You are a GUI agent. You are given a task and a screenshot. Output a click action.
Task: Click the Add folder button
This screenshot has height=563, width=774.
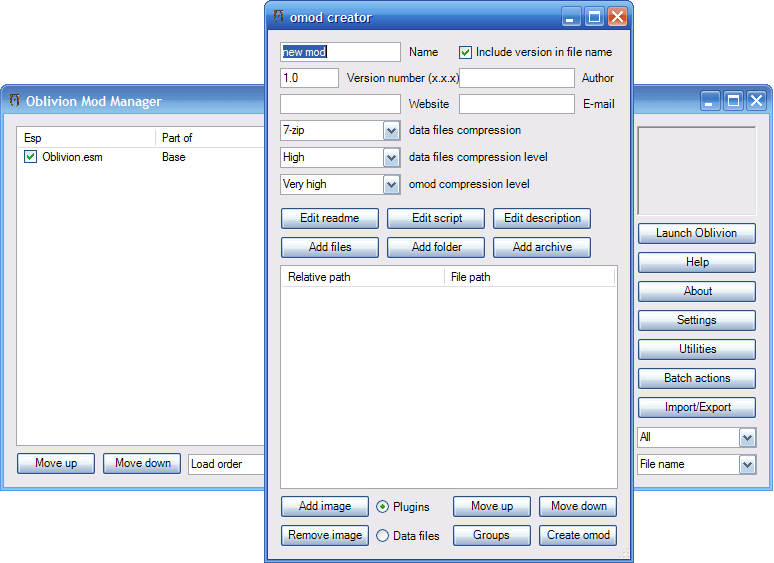click(x=436, y=247)
